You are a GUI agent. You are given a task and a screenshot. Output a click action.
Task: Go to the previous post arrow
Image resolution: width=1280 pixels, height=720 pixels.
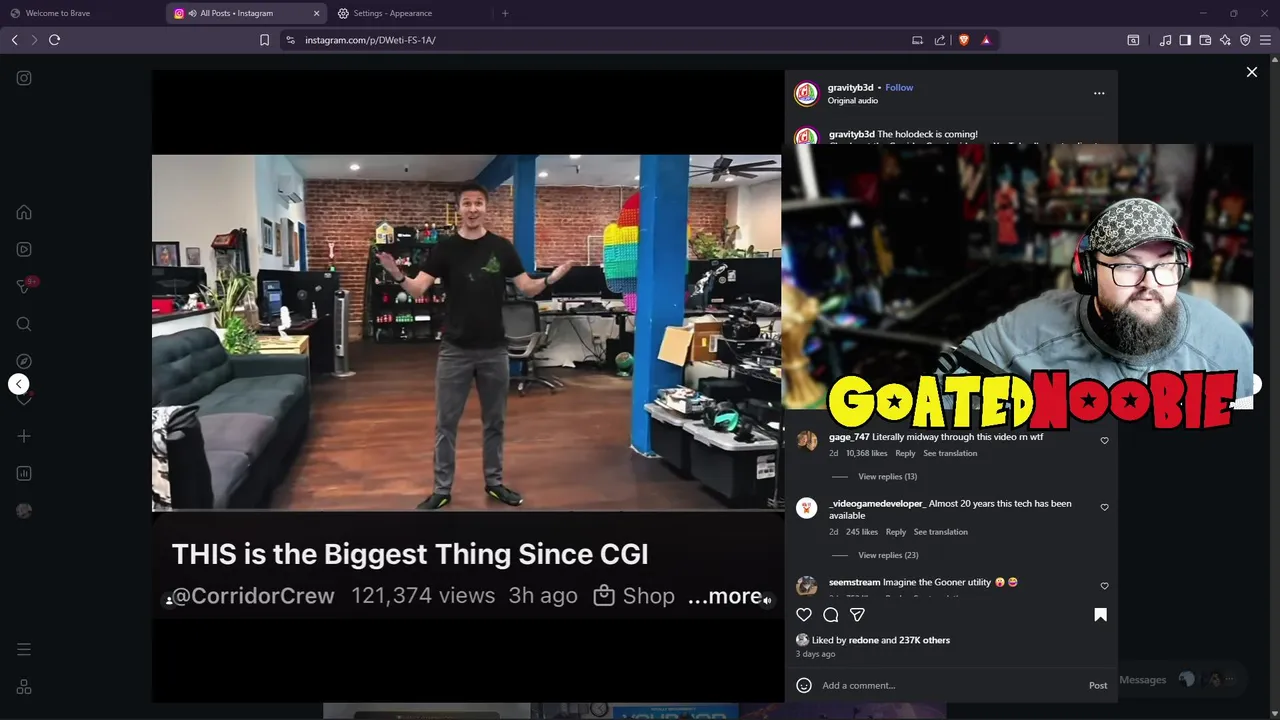tap(18, 384)
